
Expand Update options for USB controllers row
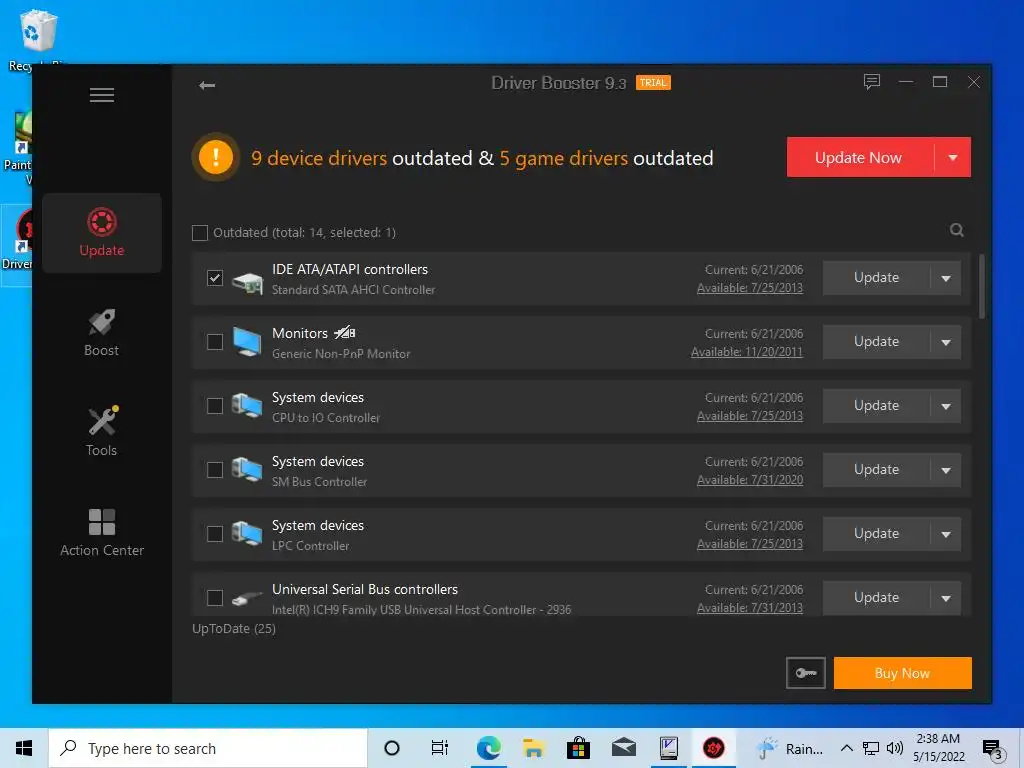(946, 598)
